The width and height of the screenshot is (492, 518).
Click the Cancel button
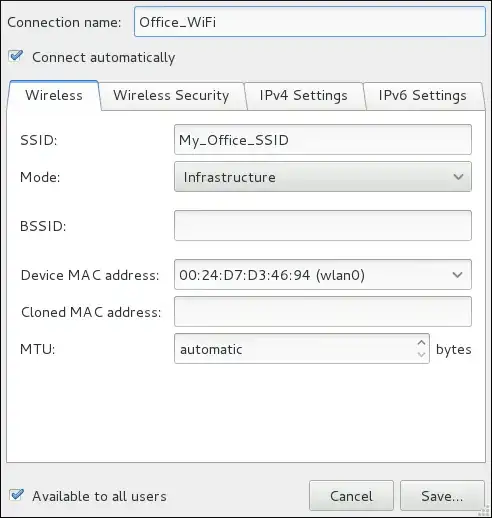(x=351, y=496)
